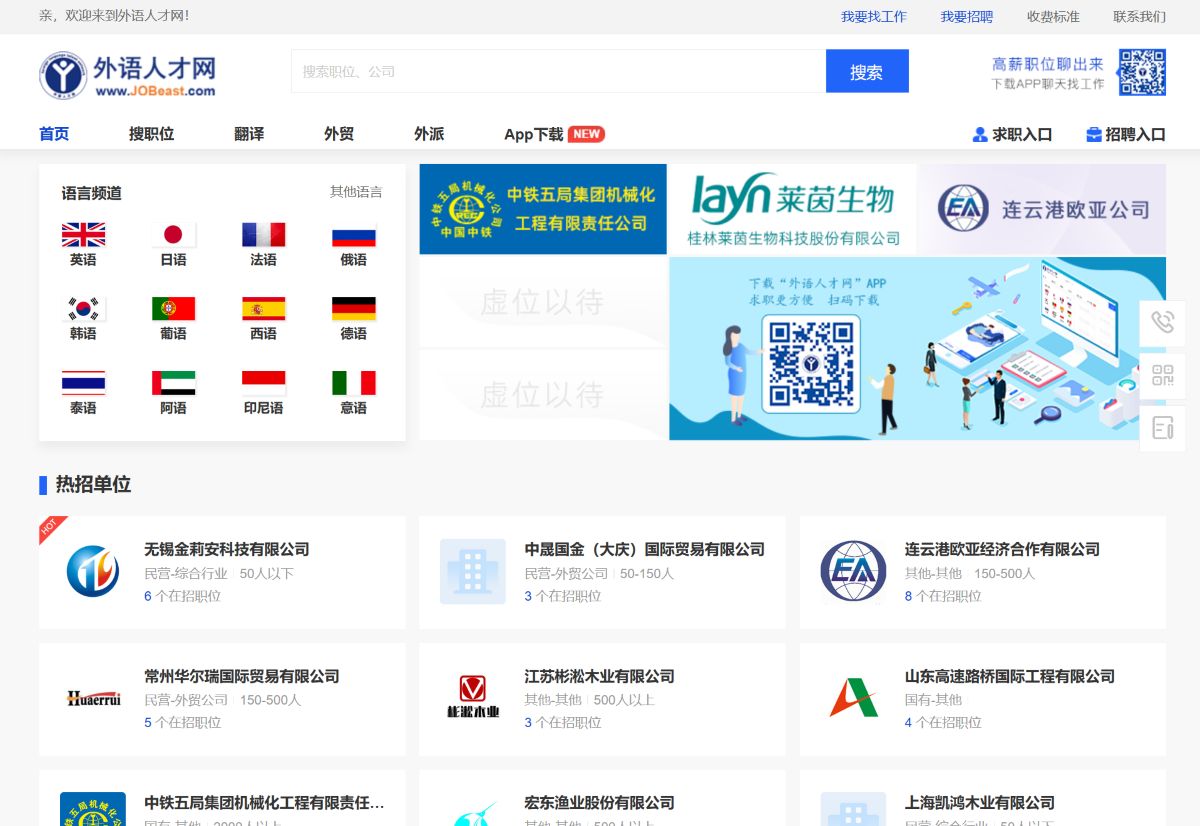Open 山东高速路桥国际工程有限公司 company name
Screen dimensions: 1200x826
coord(1010,676)
